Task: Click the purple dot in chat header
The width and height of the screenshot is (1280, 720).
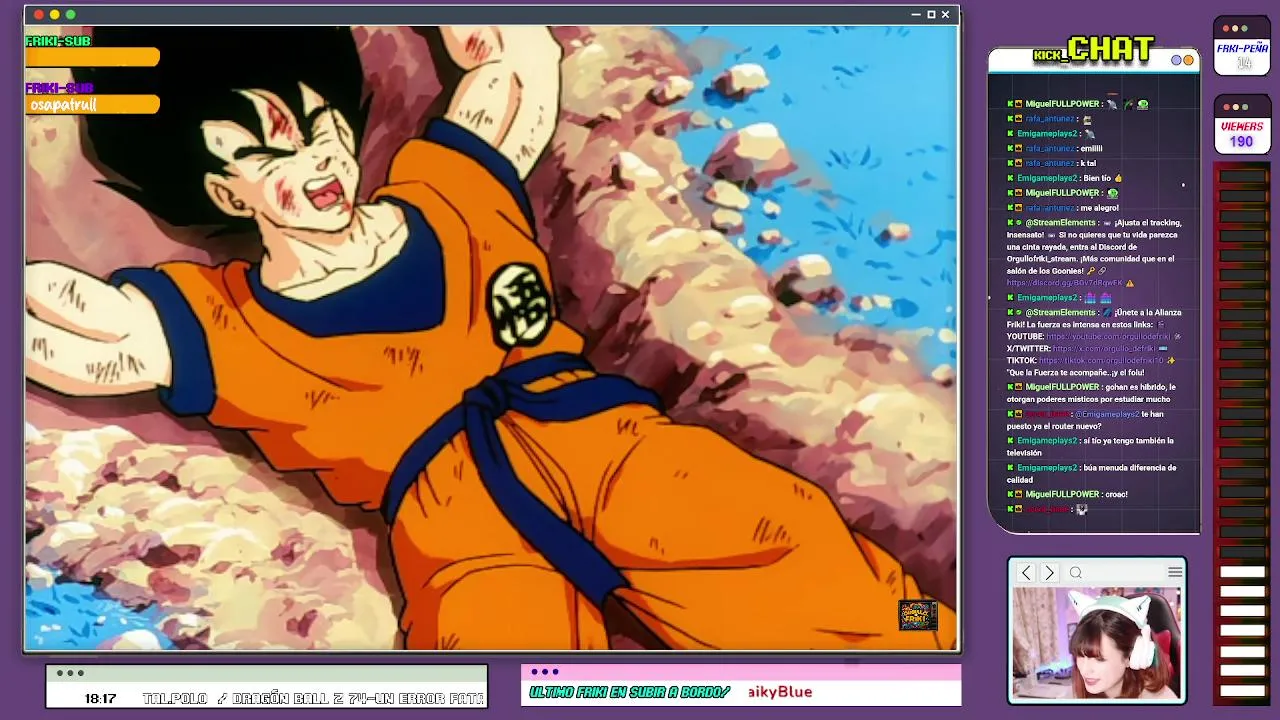Action: point(1177,60)
